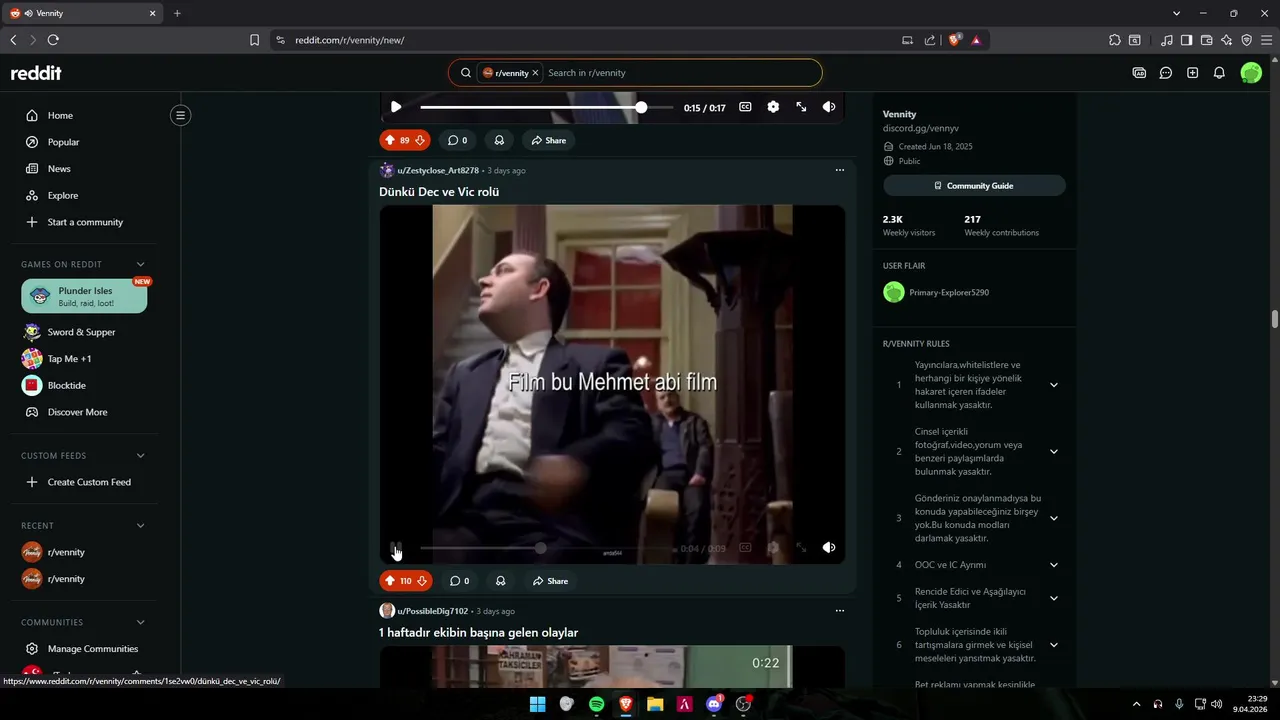Open settings gear on top video
This screenshot has width=1280, height=720.
[773, 107]
